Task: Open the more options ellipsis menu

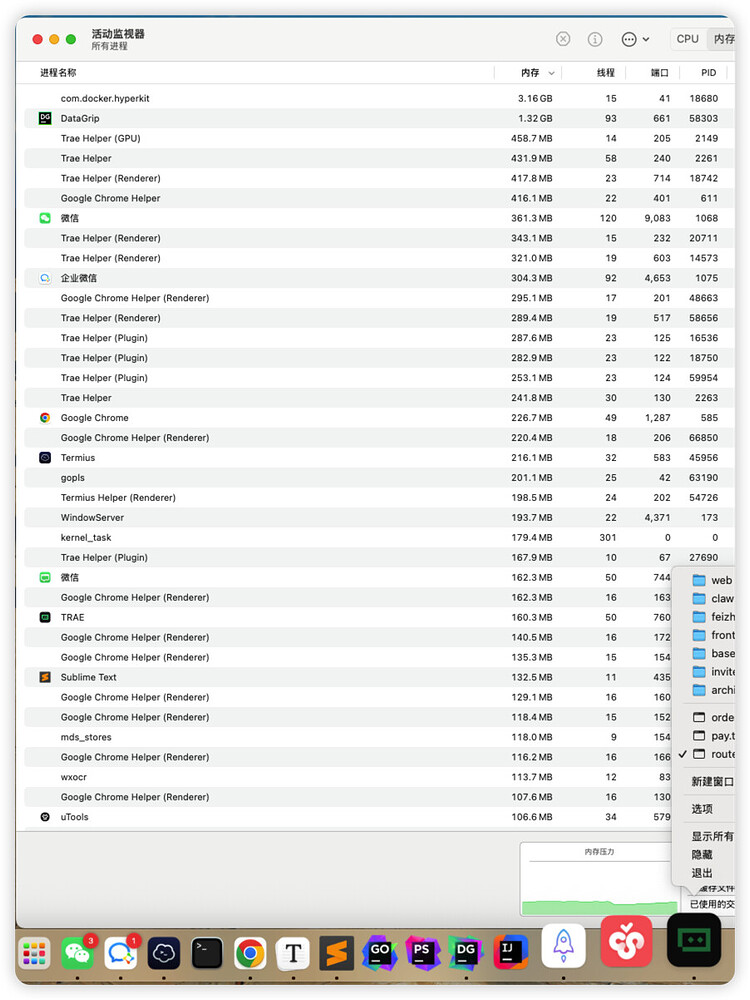Action: [635, 39]
